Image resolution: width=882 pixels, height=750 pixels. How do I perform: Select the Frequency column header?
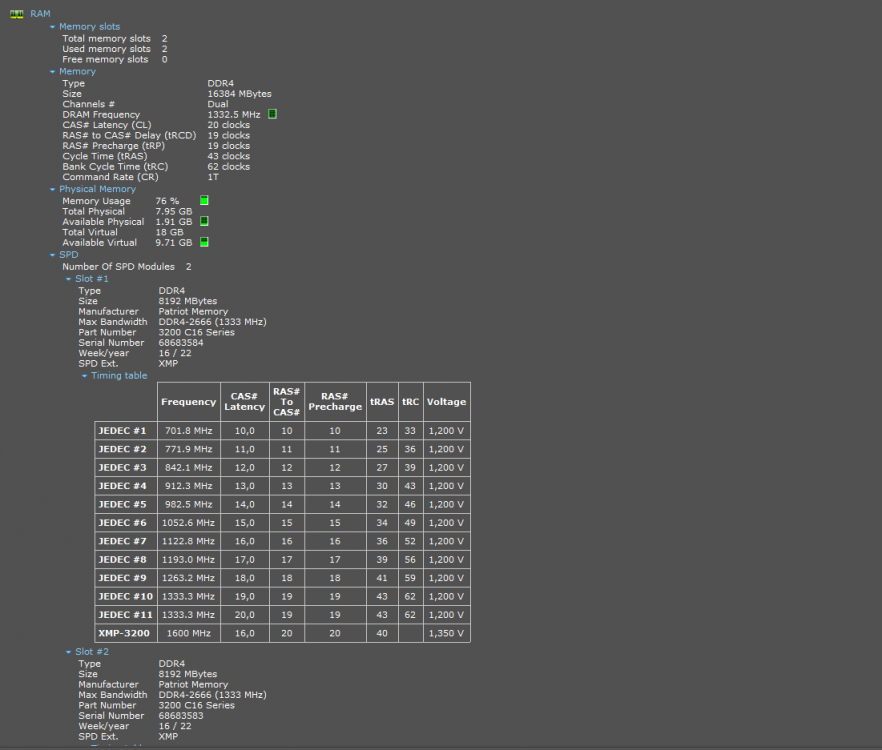click(188, 402)
